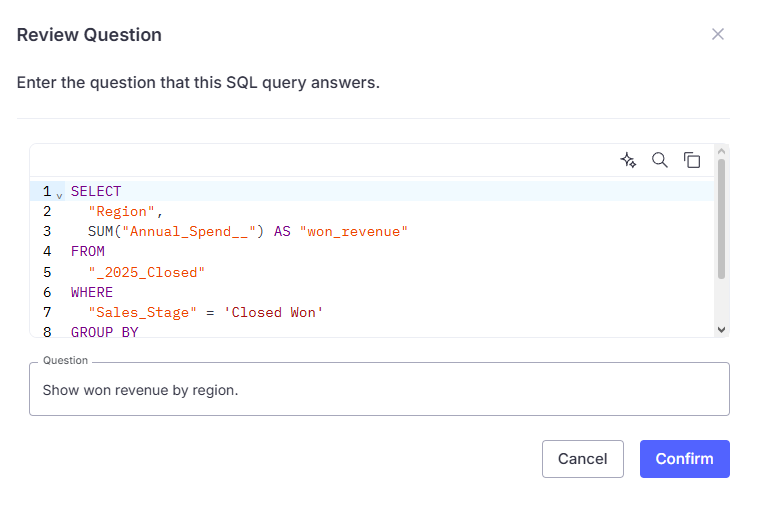Cancel the review question dialog
The height and width of the screenshot is (506, 758).
pyautogui.click(x=583, y=459)
